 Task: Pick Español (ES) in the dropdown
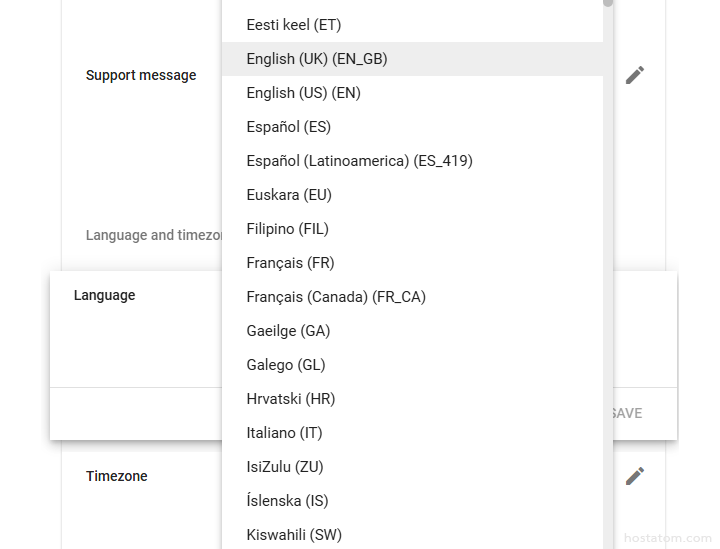pyautogui.click(x=289, y=127)
